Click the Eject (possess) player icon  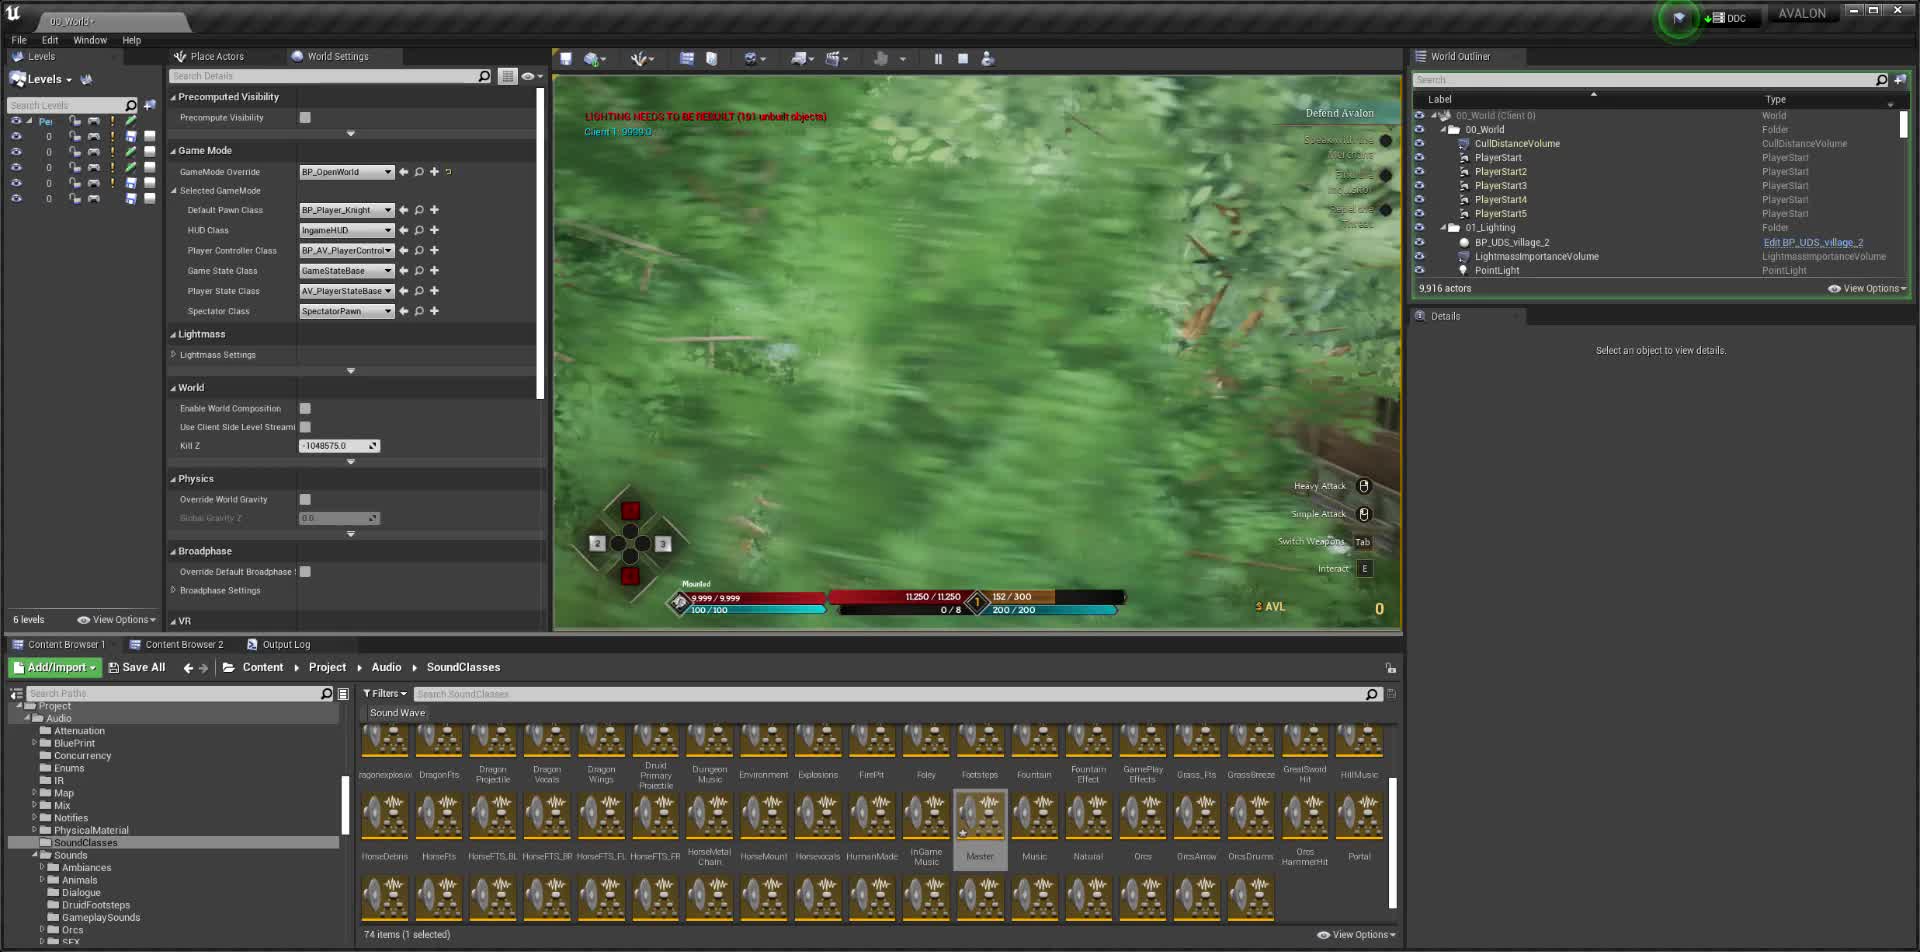pyautogui.click(x=988, y=59)
